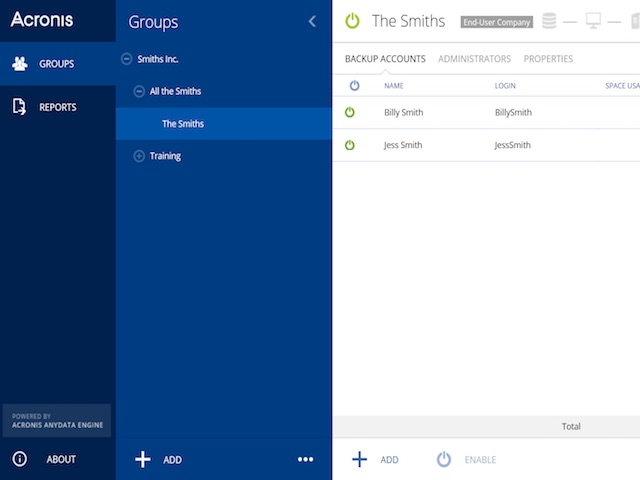The width and height of the screenshot is (640, 480).
Task: Click the About label
Action: [61, 460]
